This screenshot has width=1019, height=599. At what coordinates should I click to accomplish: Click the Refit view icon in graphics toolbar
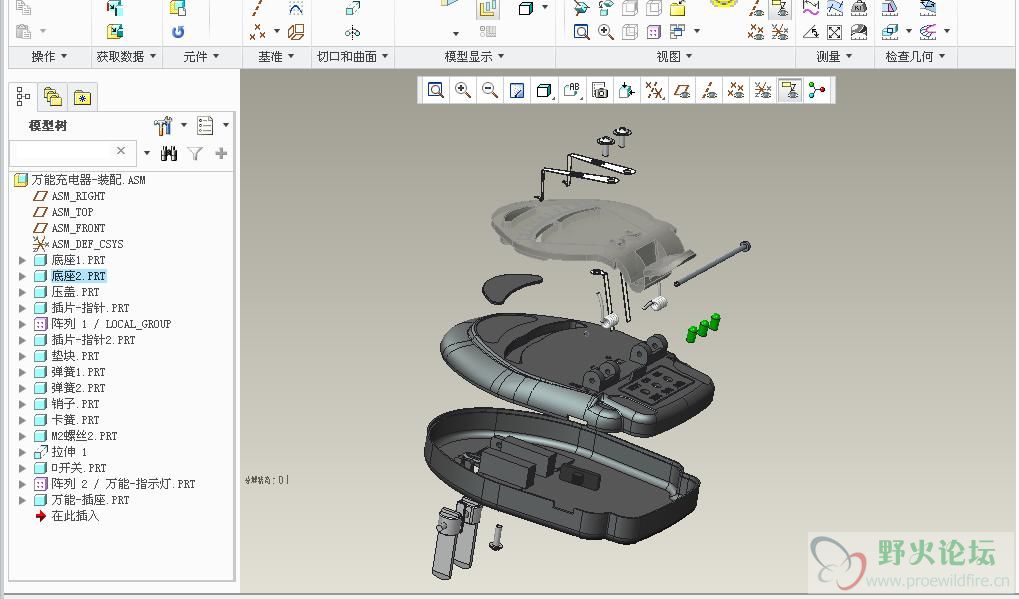(x=435, y=90)
